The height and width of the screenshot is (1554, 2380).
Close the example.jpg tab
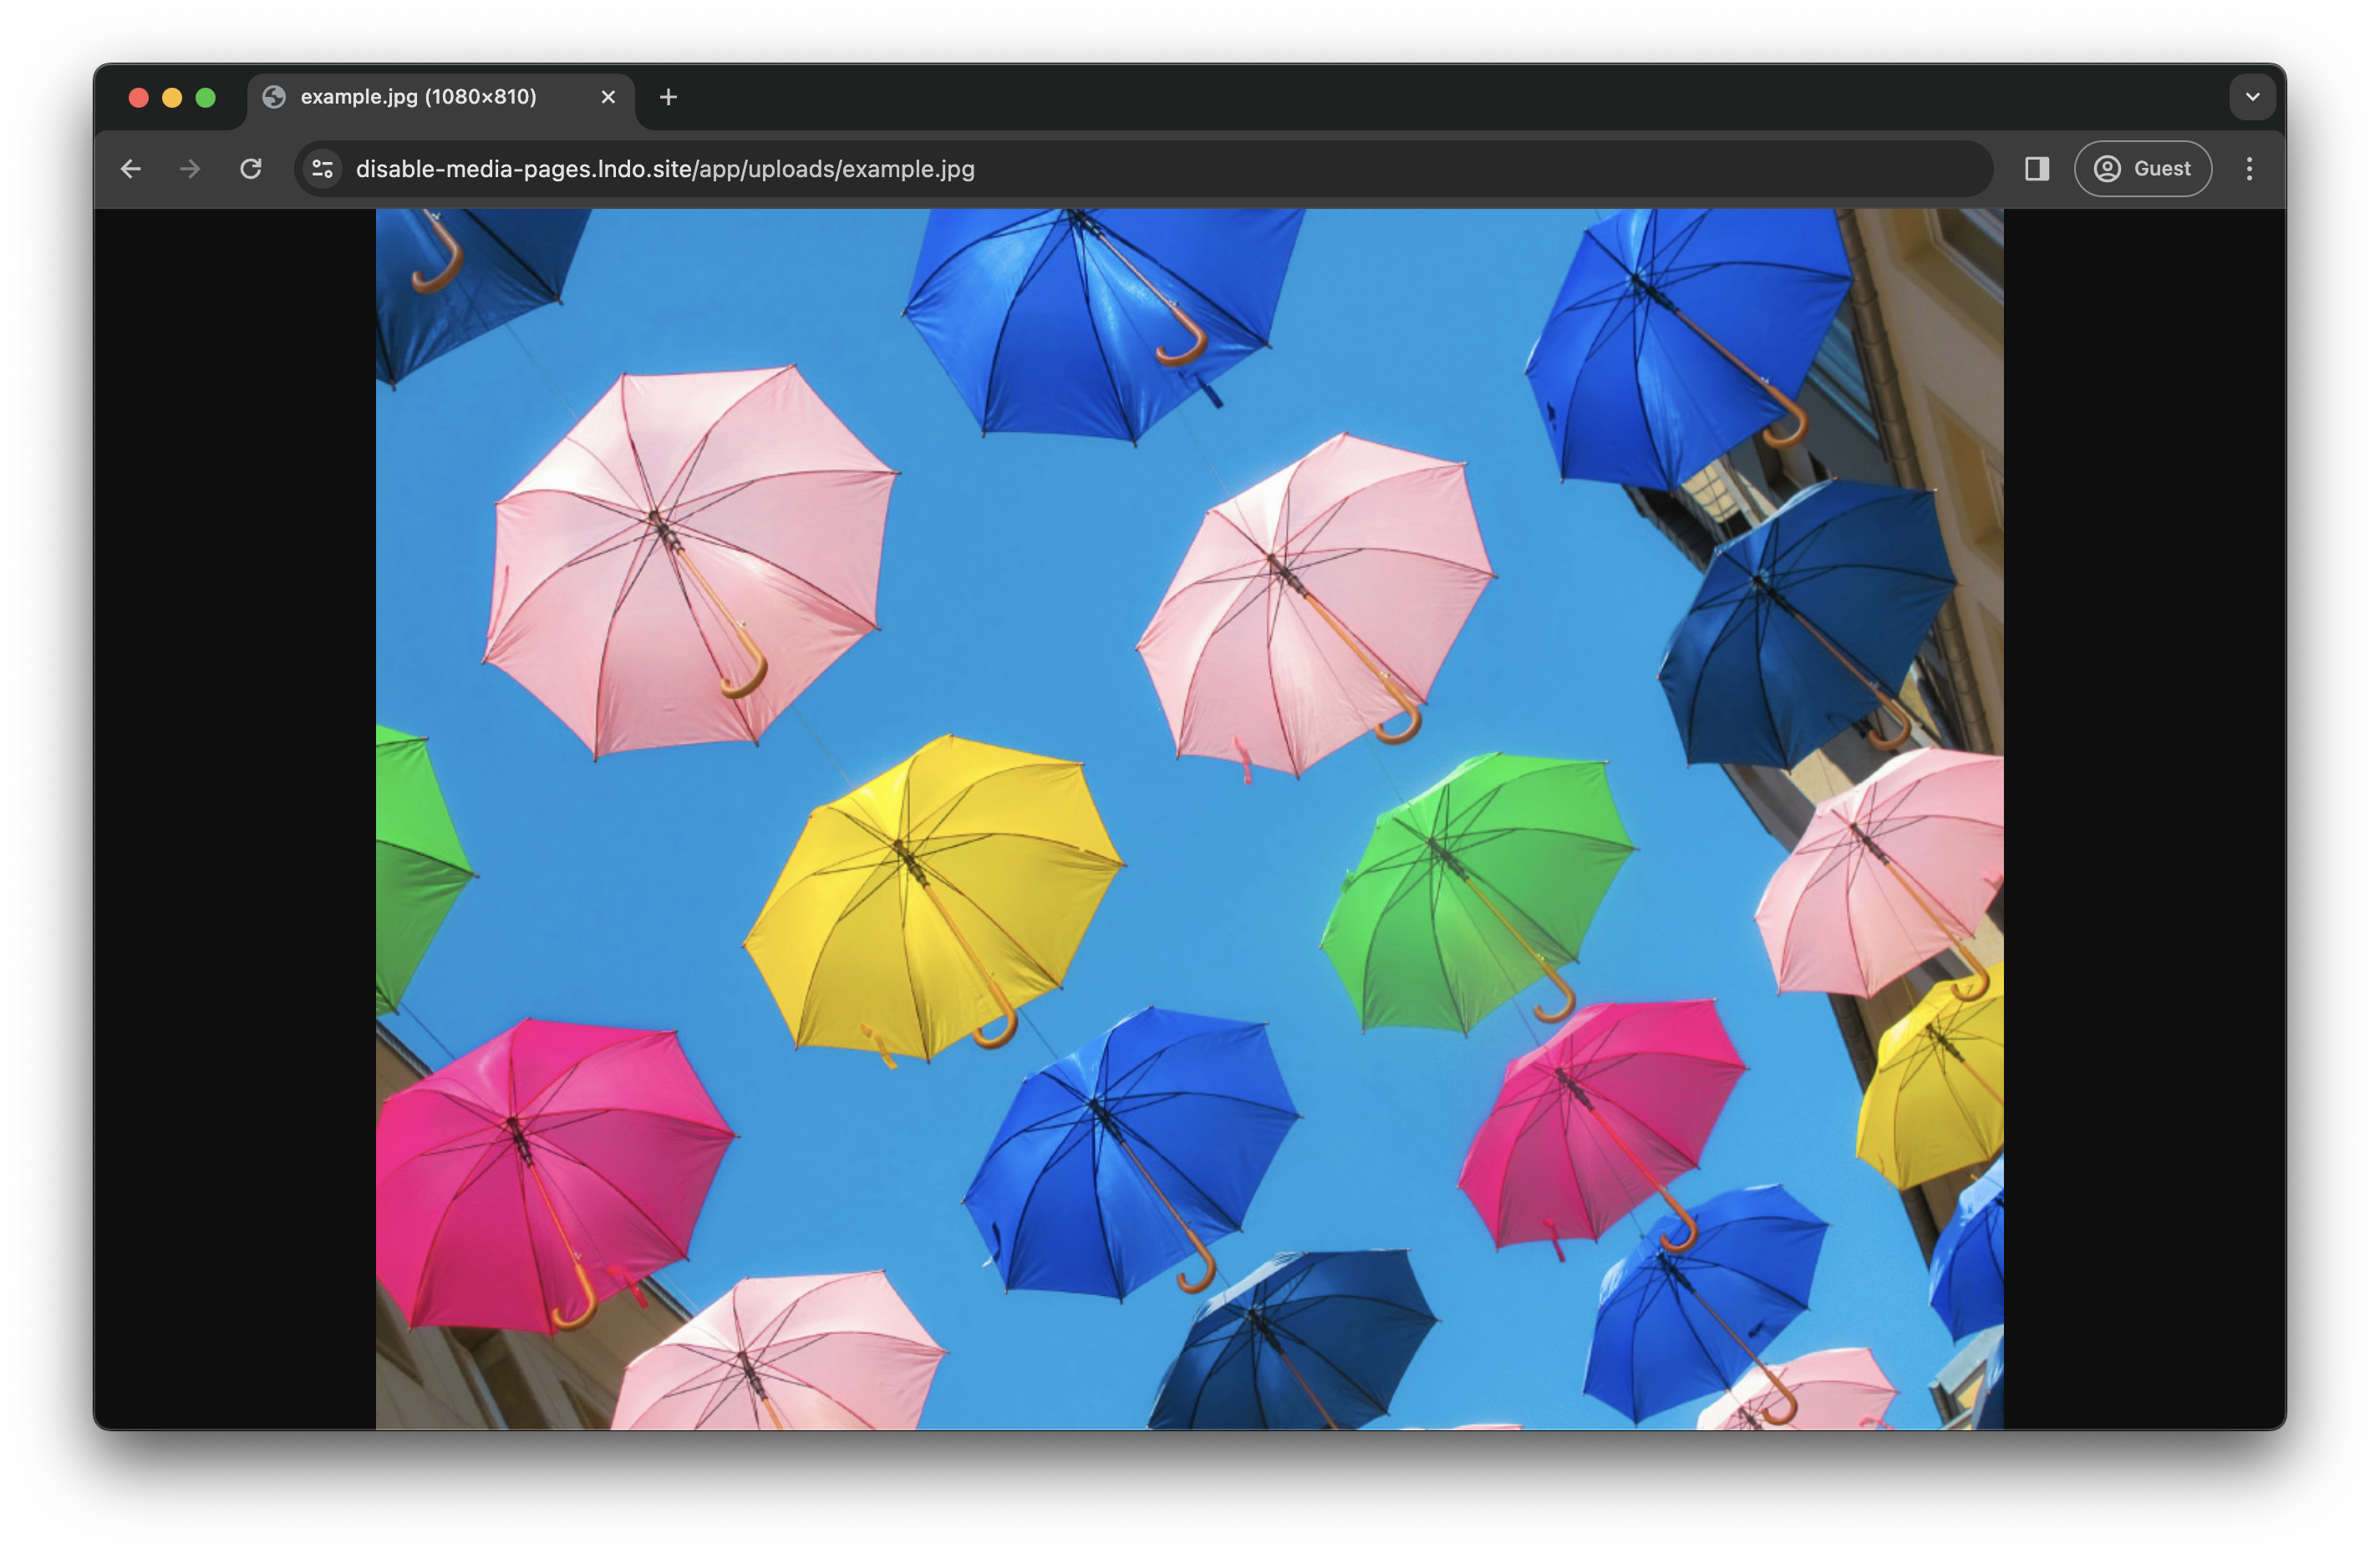[608, 97]
